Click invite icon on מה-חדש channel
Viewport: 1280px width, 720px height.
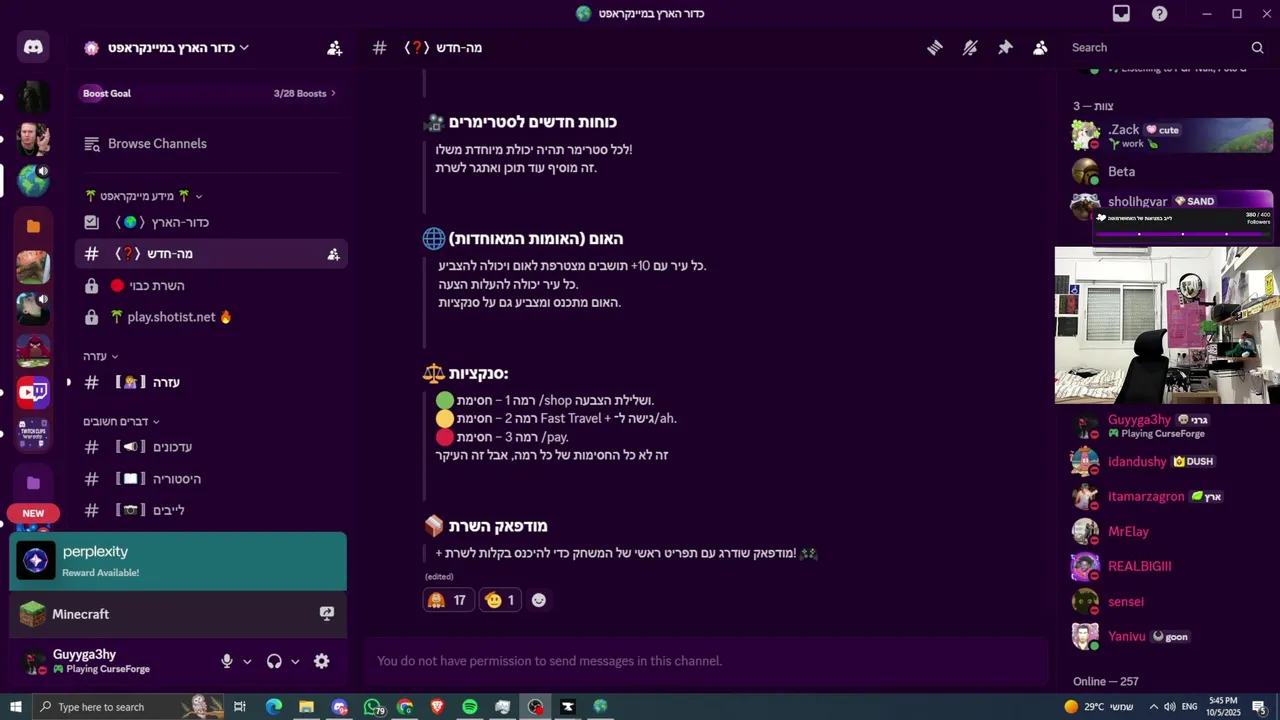pyautogui.click(x=333, y=254)
